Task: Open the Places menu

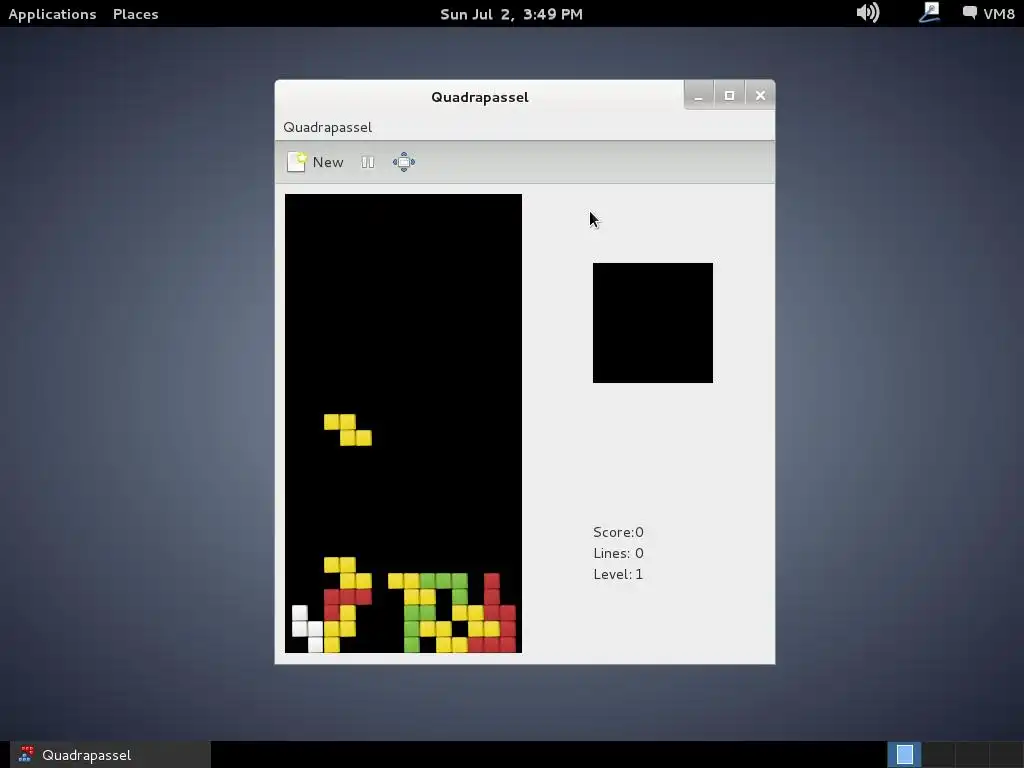Action: tap(135, 14)
